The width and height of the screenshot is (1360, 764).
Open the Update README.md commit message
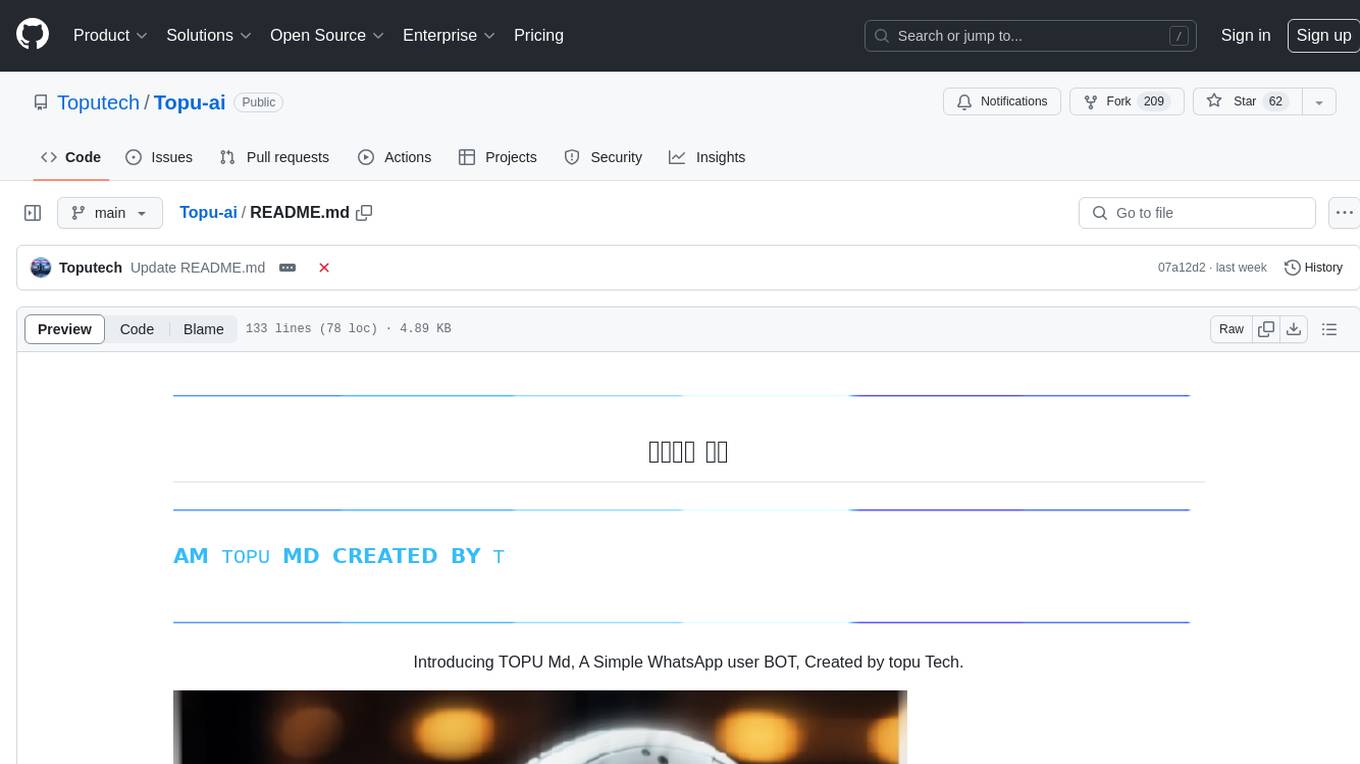coord(198,267)
